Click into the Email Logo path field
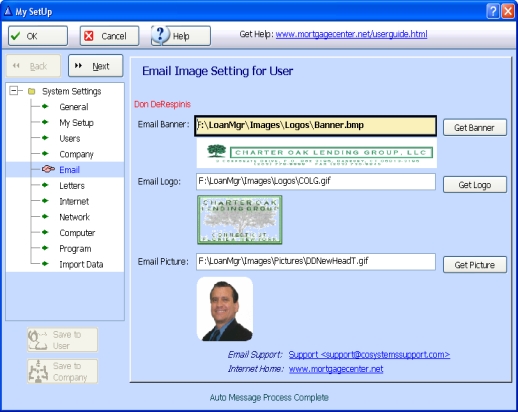 pos(316,181)
